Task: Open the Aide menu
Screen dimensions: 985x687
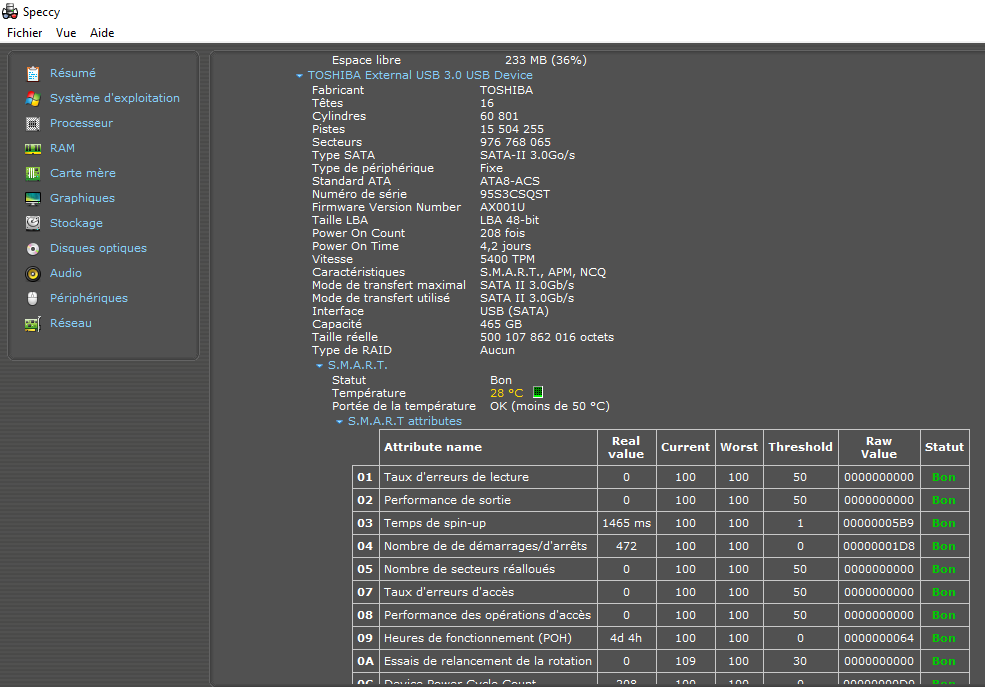Action: point(102,33)
